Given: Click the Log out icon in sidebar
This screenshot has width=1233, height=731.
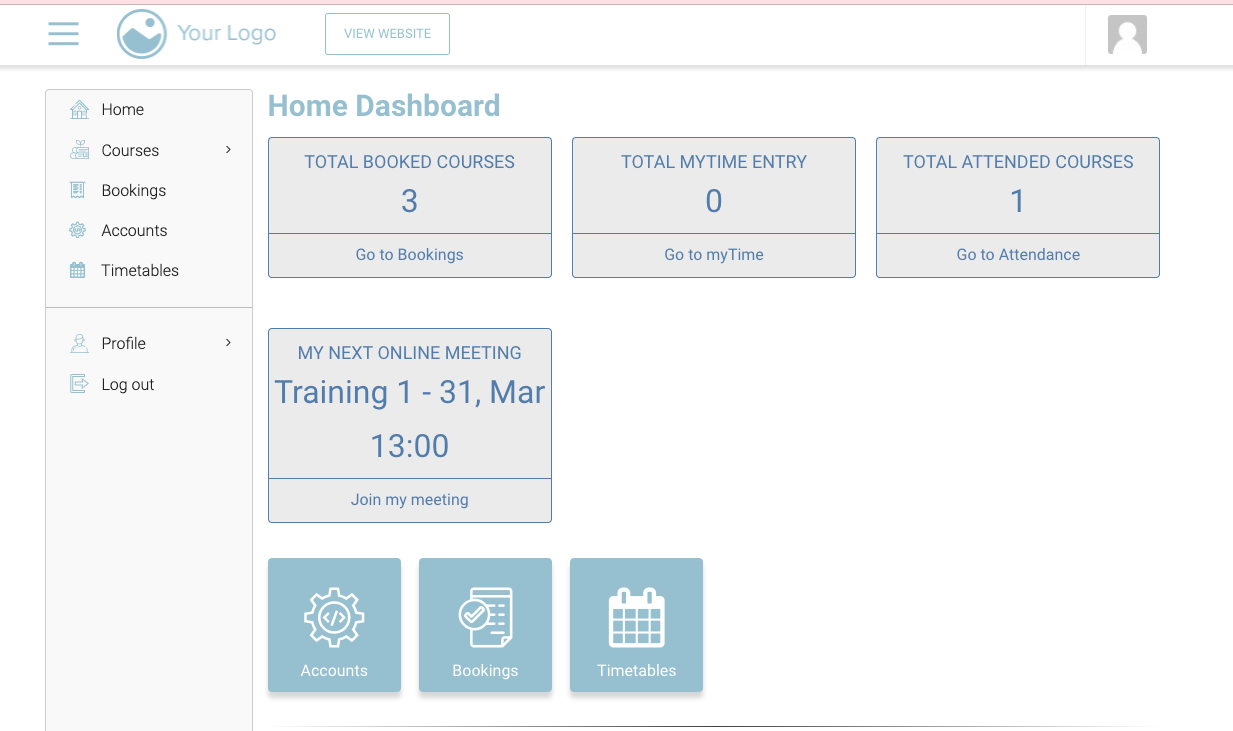Looking at the screenshot, I should pos(79,384).
